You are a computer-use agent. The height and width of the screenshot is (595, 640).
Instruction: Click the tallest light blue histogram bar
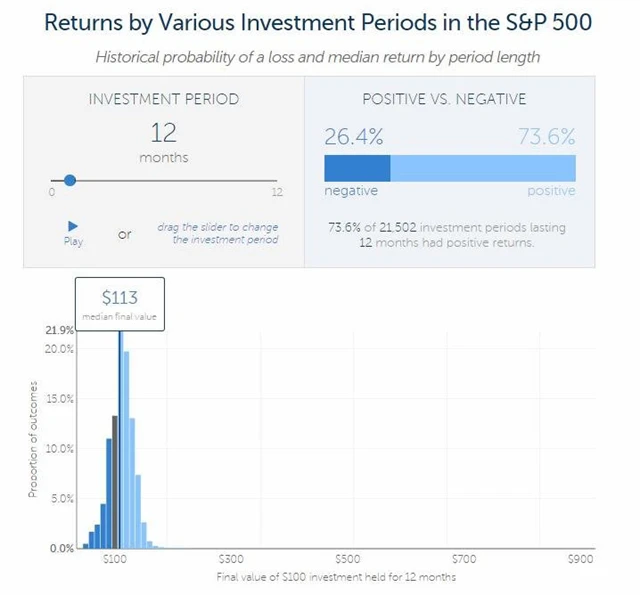click(124, 440)
